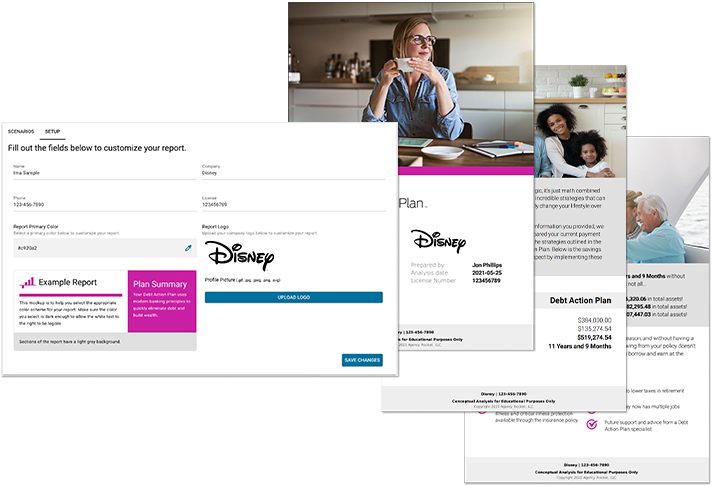Screen dimensions: 714x486
Task: Open the cover photo of woman drinking coffee
Action: [410, 75]
